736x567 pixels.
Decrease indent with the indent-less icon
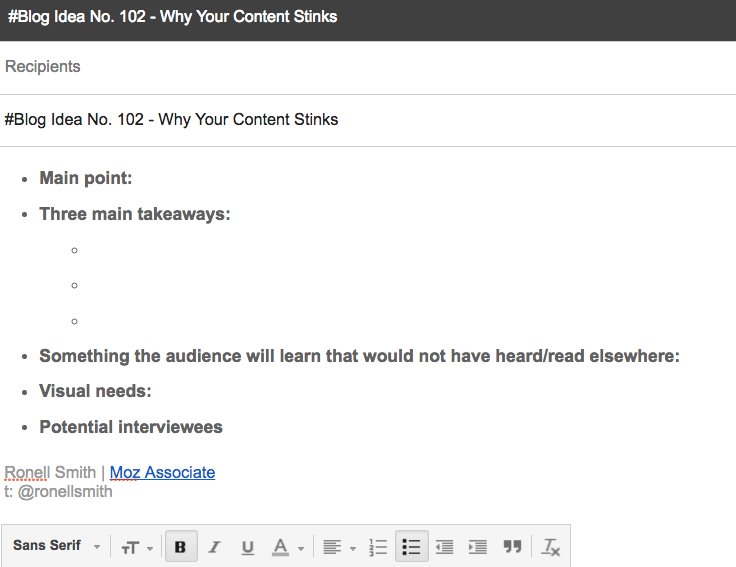[x=444, y=547]
